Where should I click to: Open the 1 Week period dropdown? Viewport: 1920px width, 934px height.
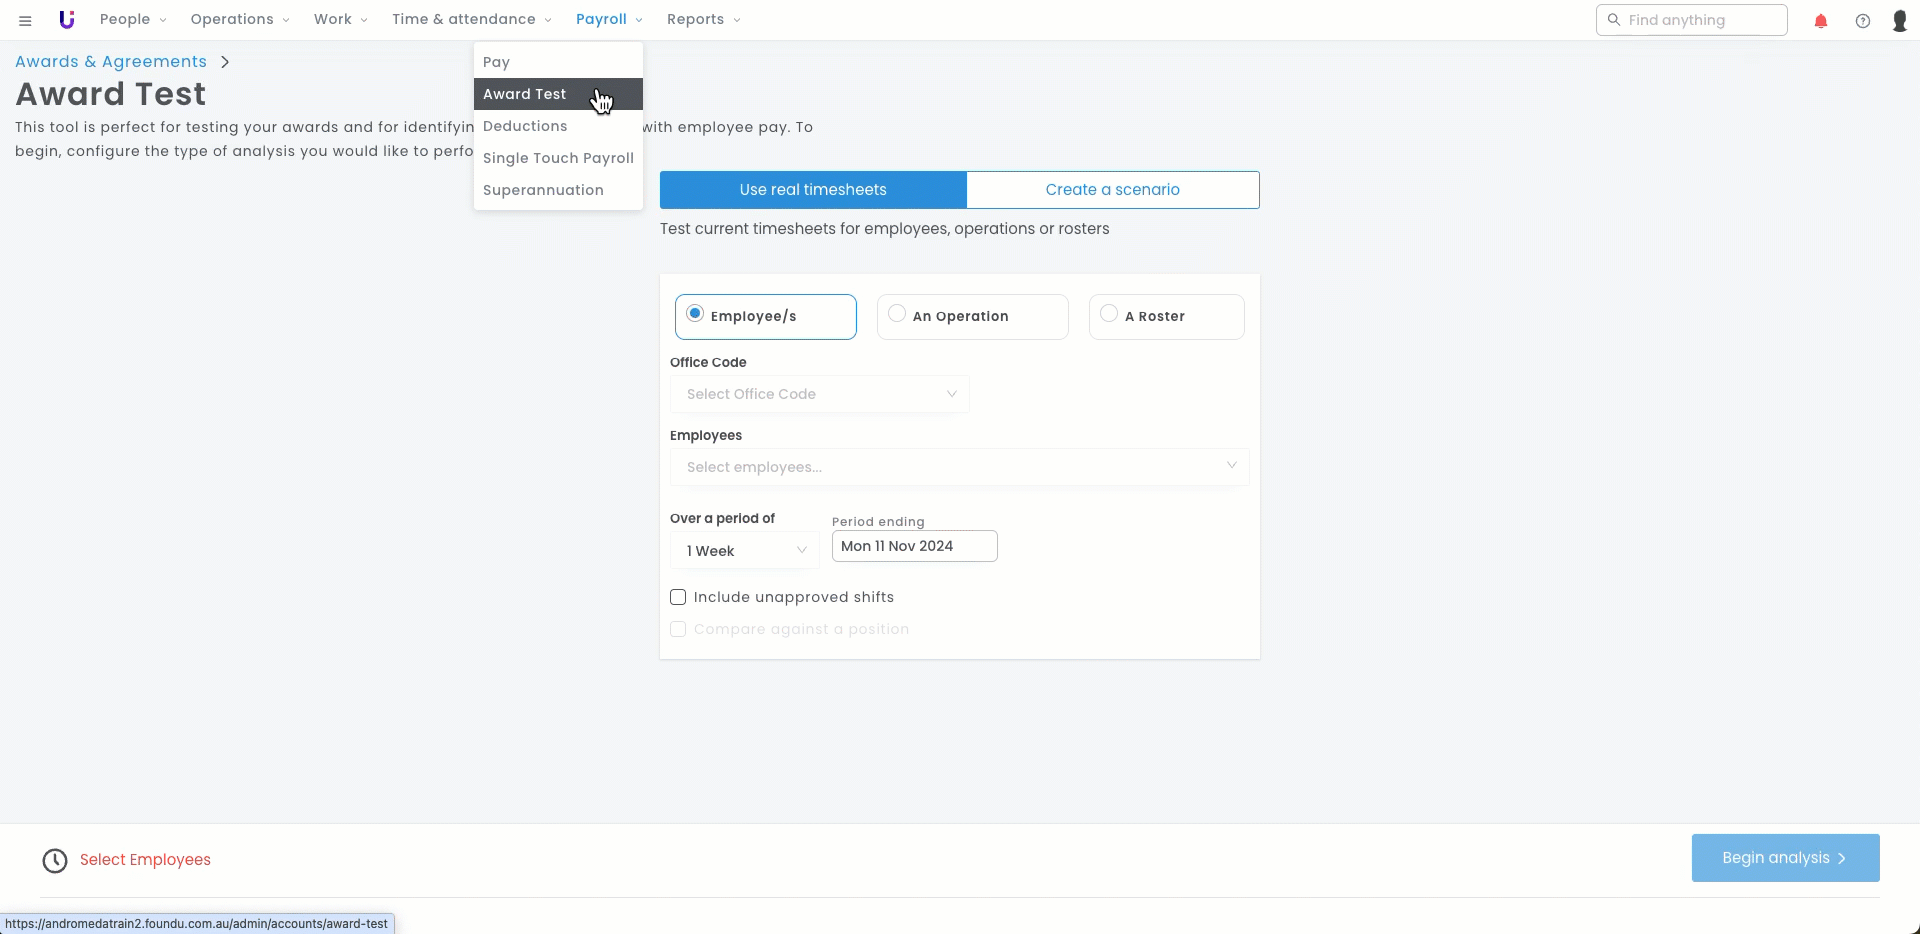745,551
